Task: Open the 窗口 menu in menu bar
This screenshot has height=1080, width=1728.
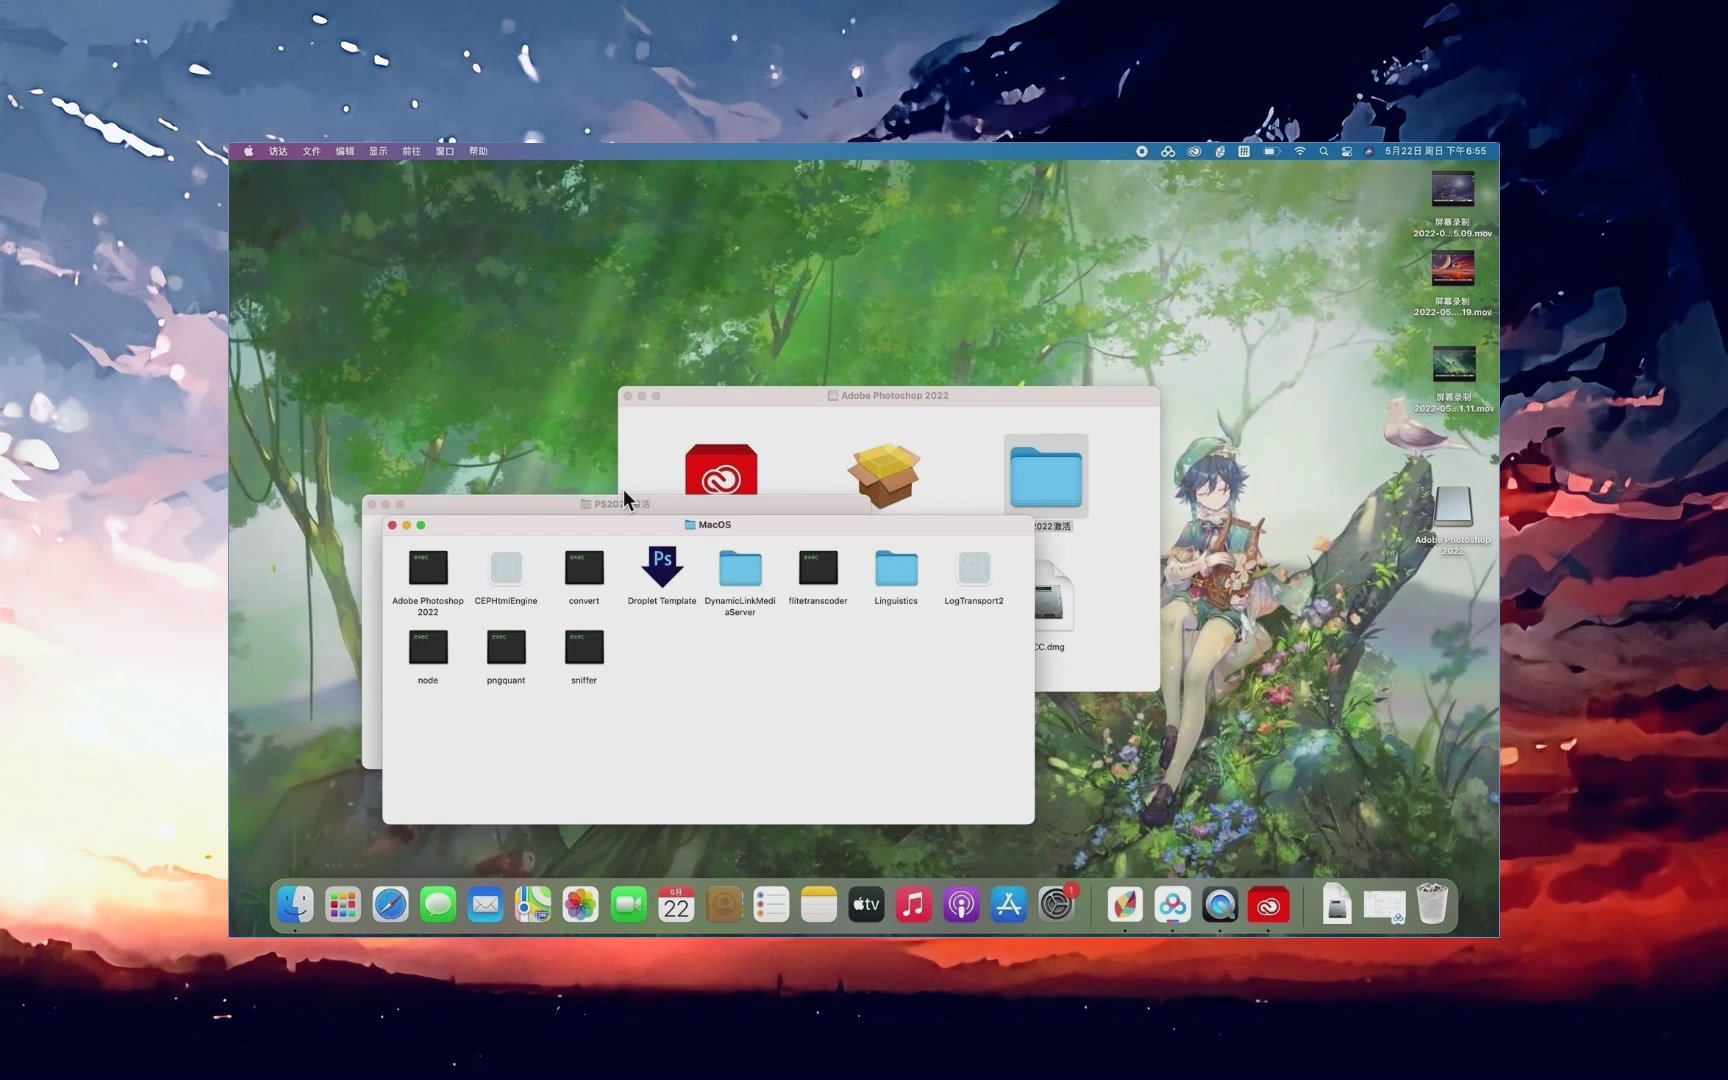Action: (x=445, y=151)
